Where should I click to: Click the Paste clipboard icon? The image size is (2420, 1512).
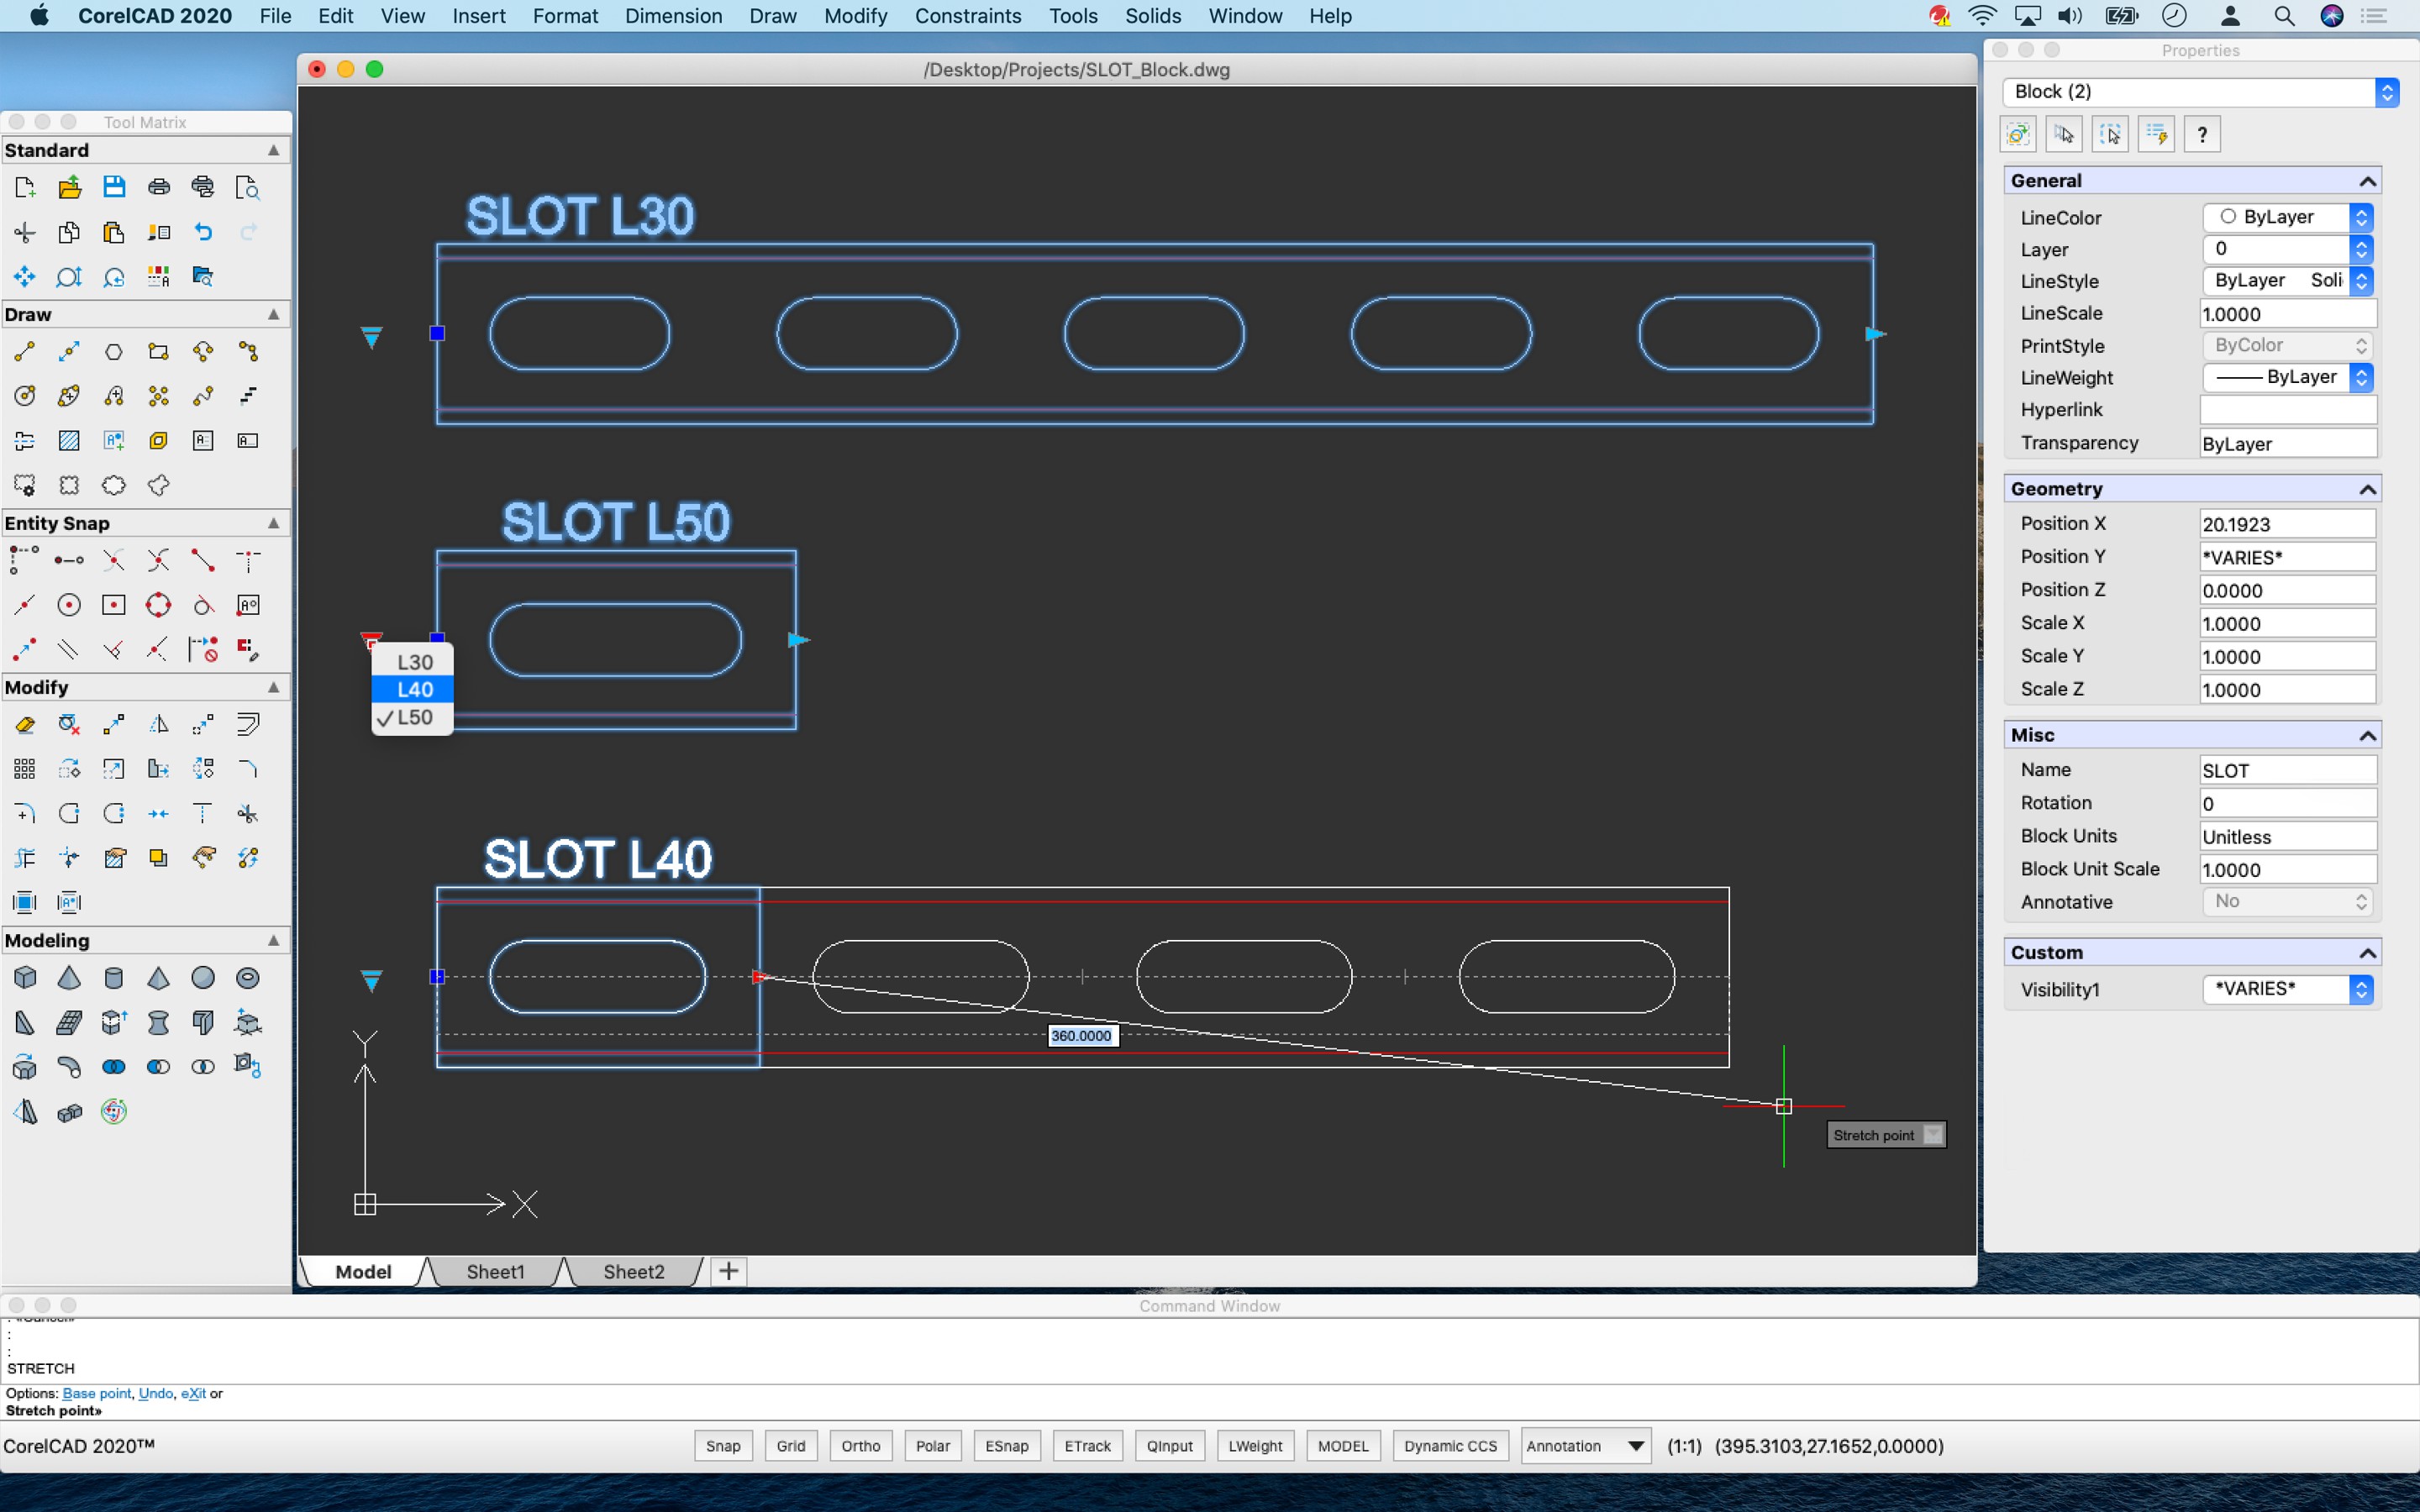click(114, 232)
